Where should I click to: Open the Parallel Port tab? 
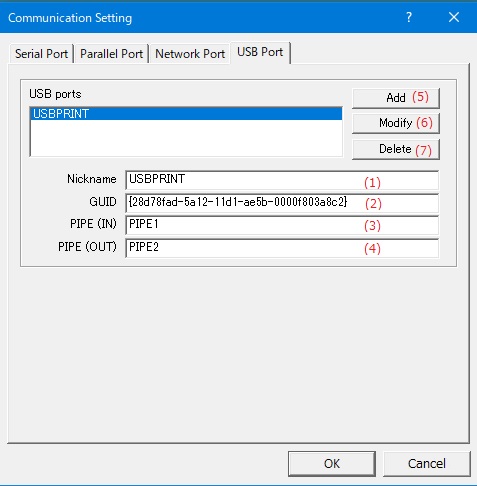111,54
